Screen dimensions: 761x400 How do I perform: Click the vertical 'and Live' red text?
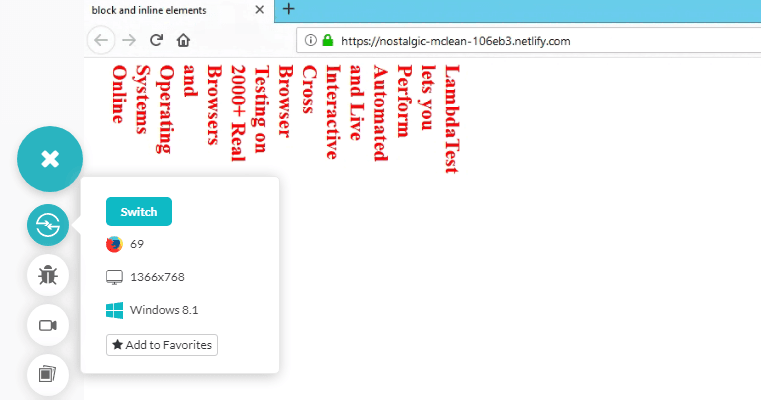[x=357, y=103]
